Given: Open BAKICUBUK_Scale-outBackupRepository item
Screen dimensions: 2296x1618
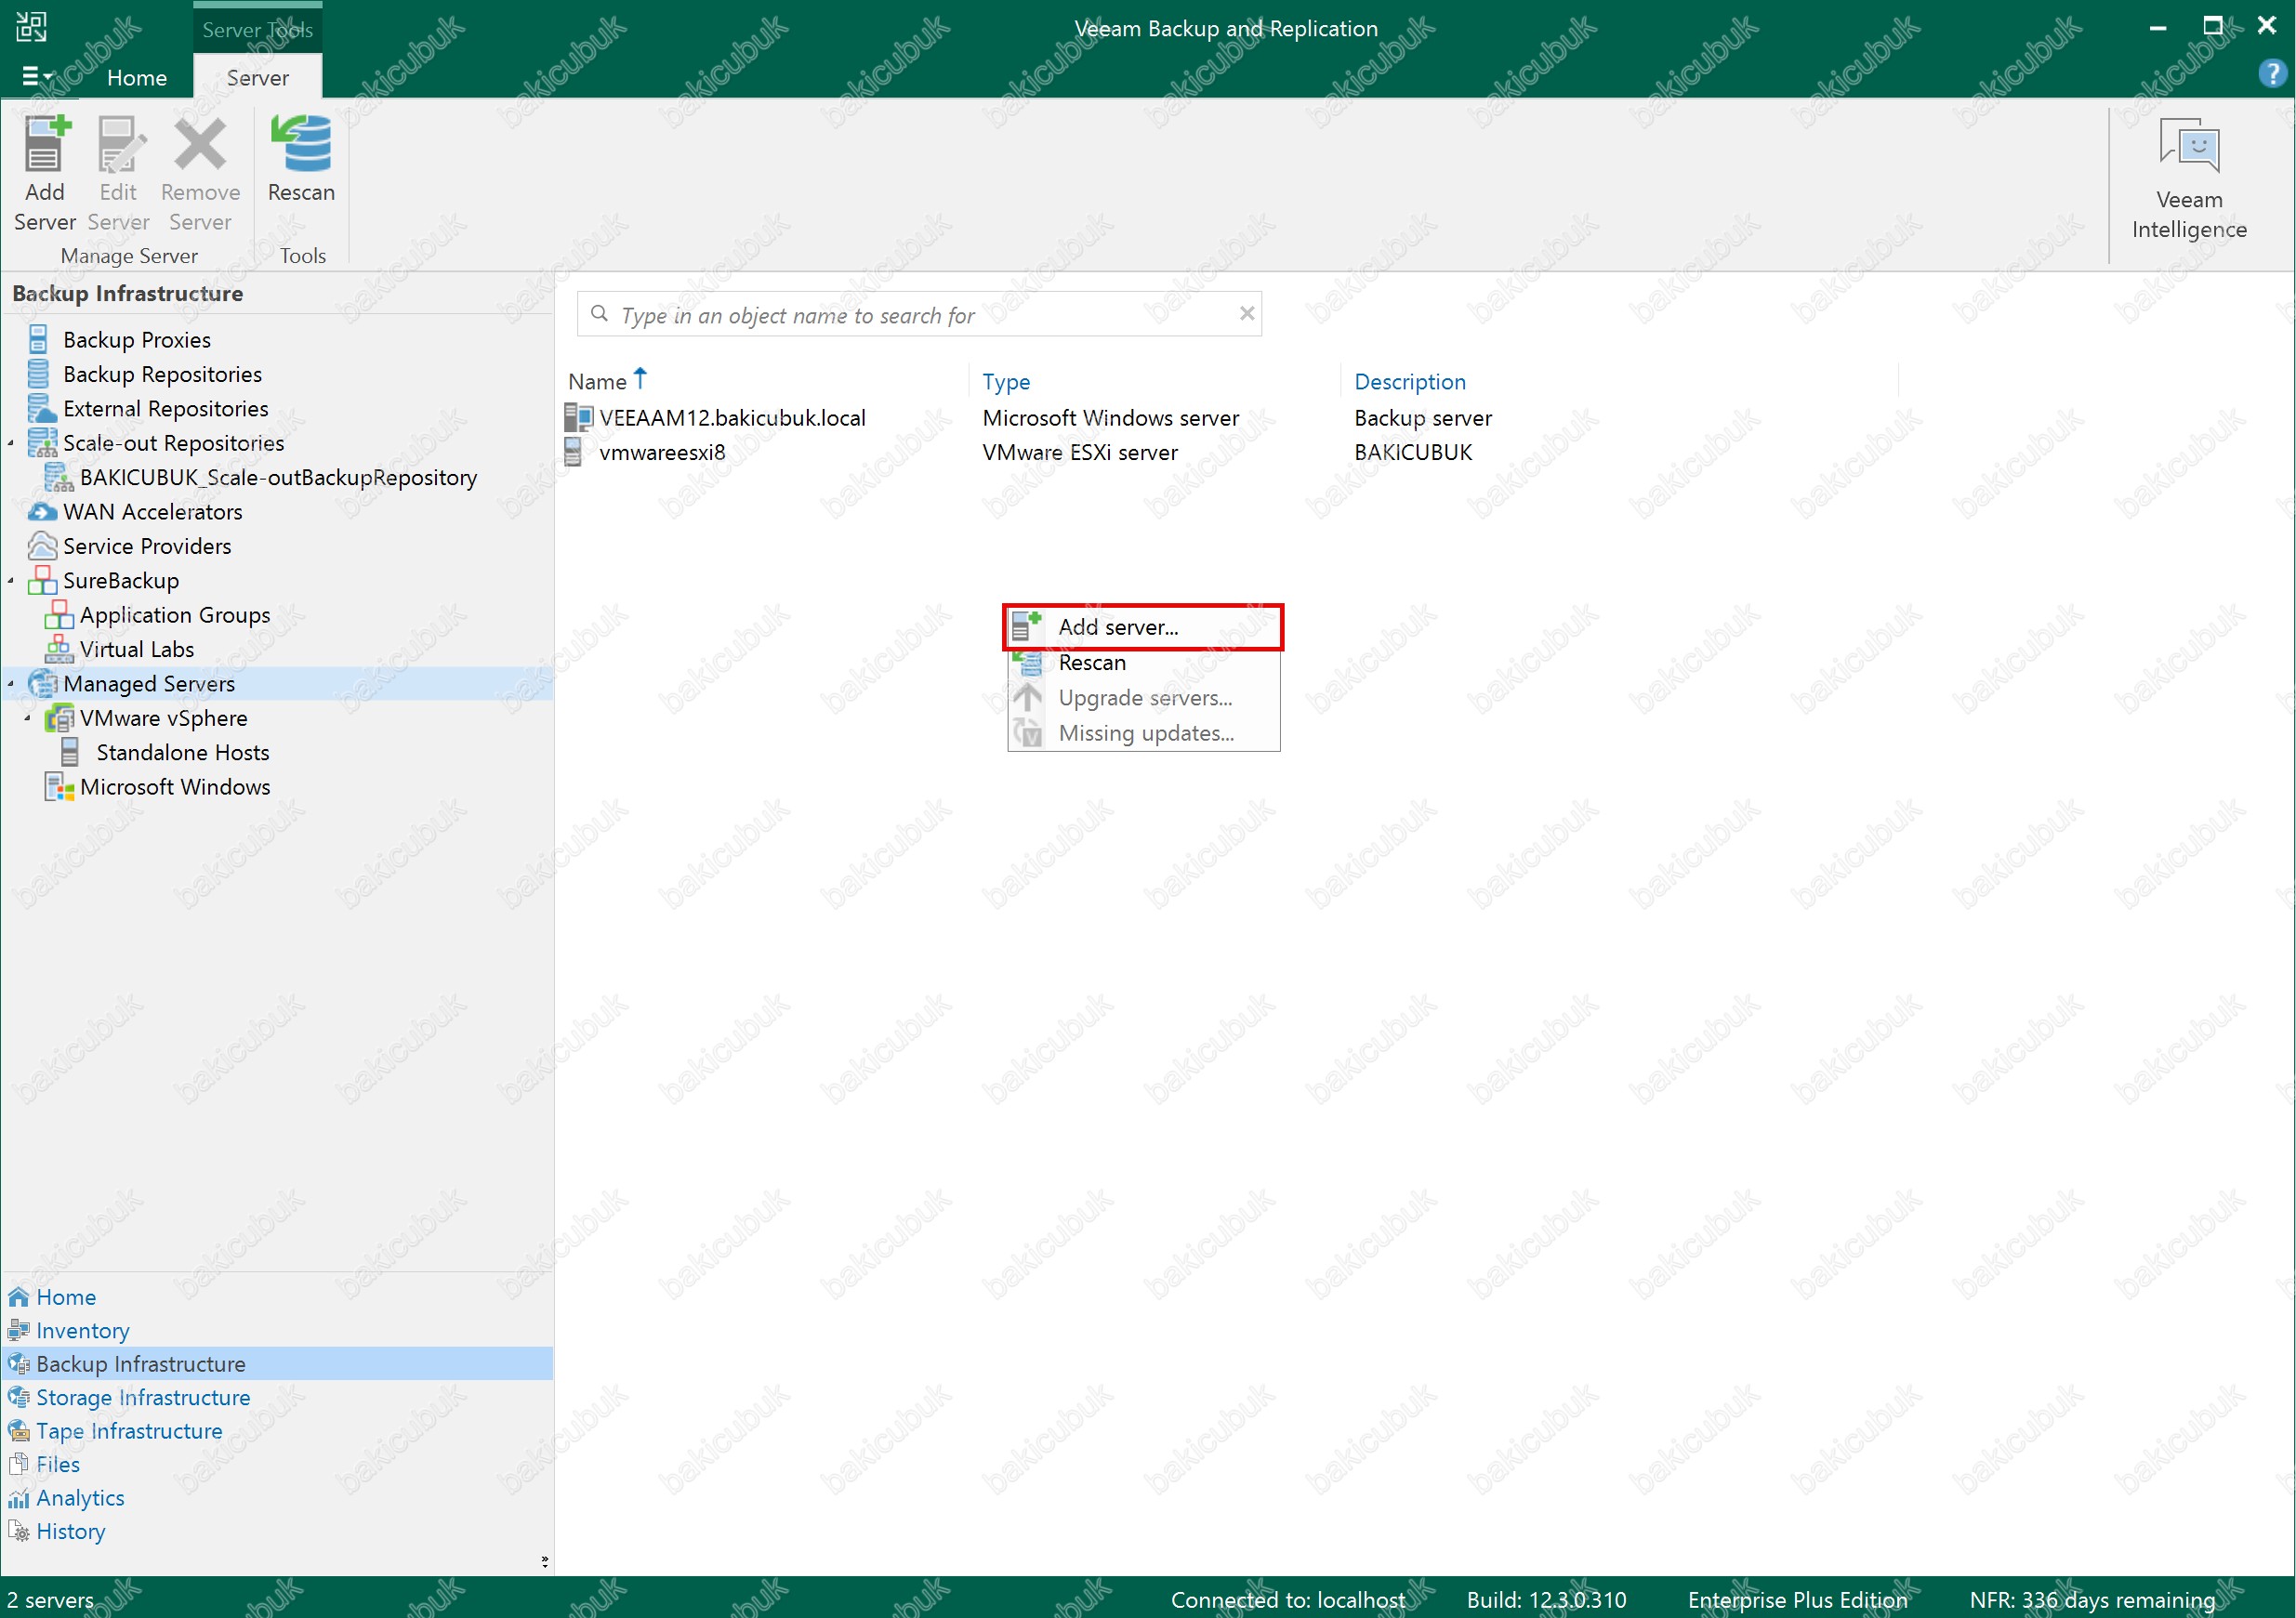Looking at the screenshot, I should tap(279, 477).
